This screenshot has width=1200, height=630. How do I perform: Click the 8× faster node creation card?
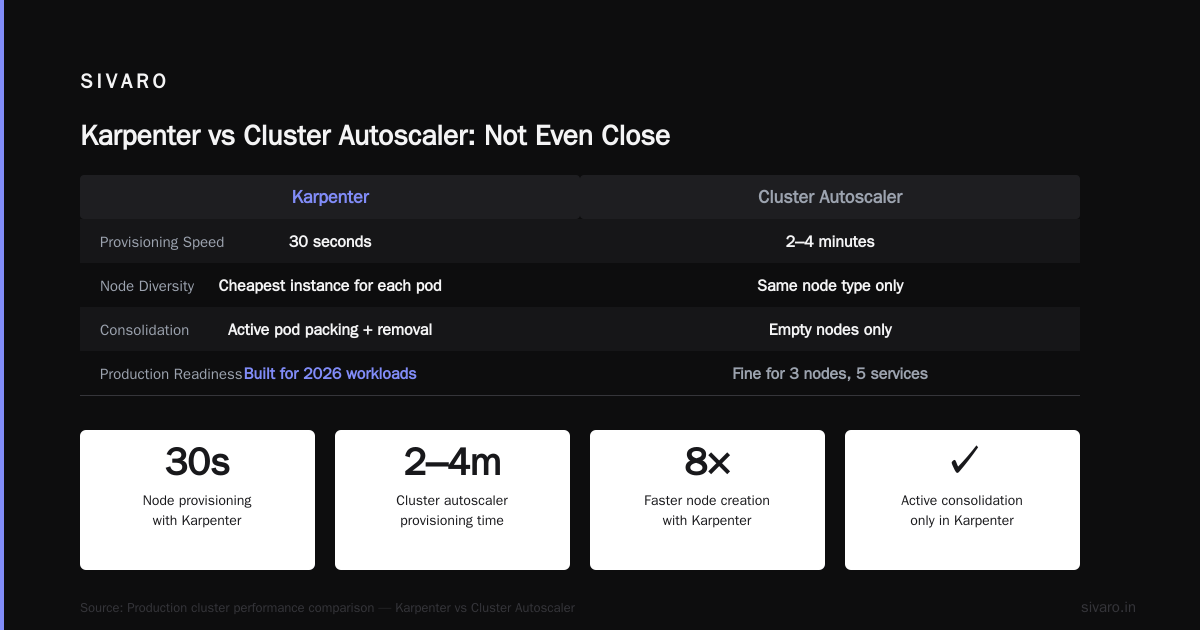(x=707, y=500)
